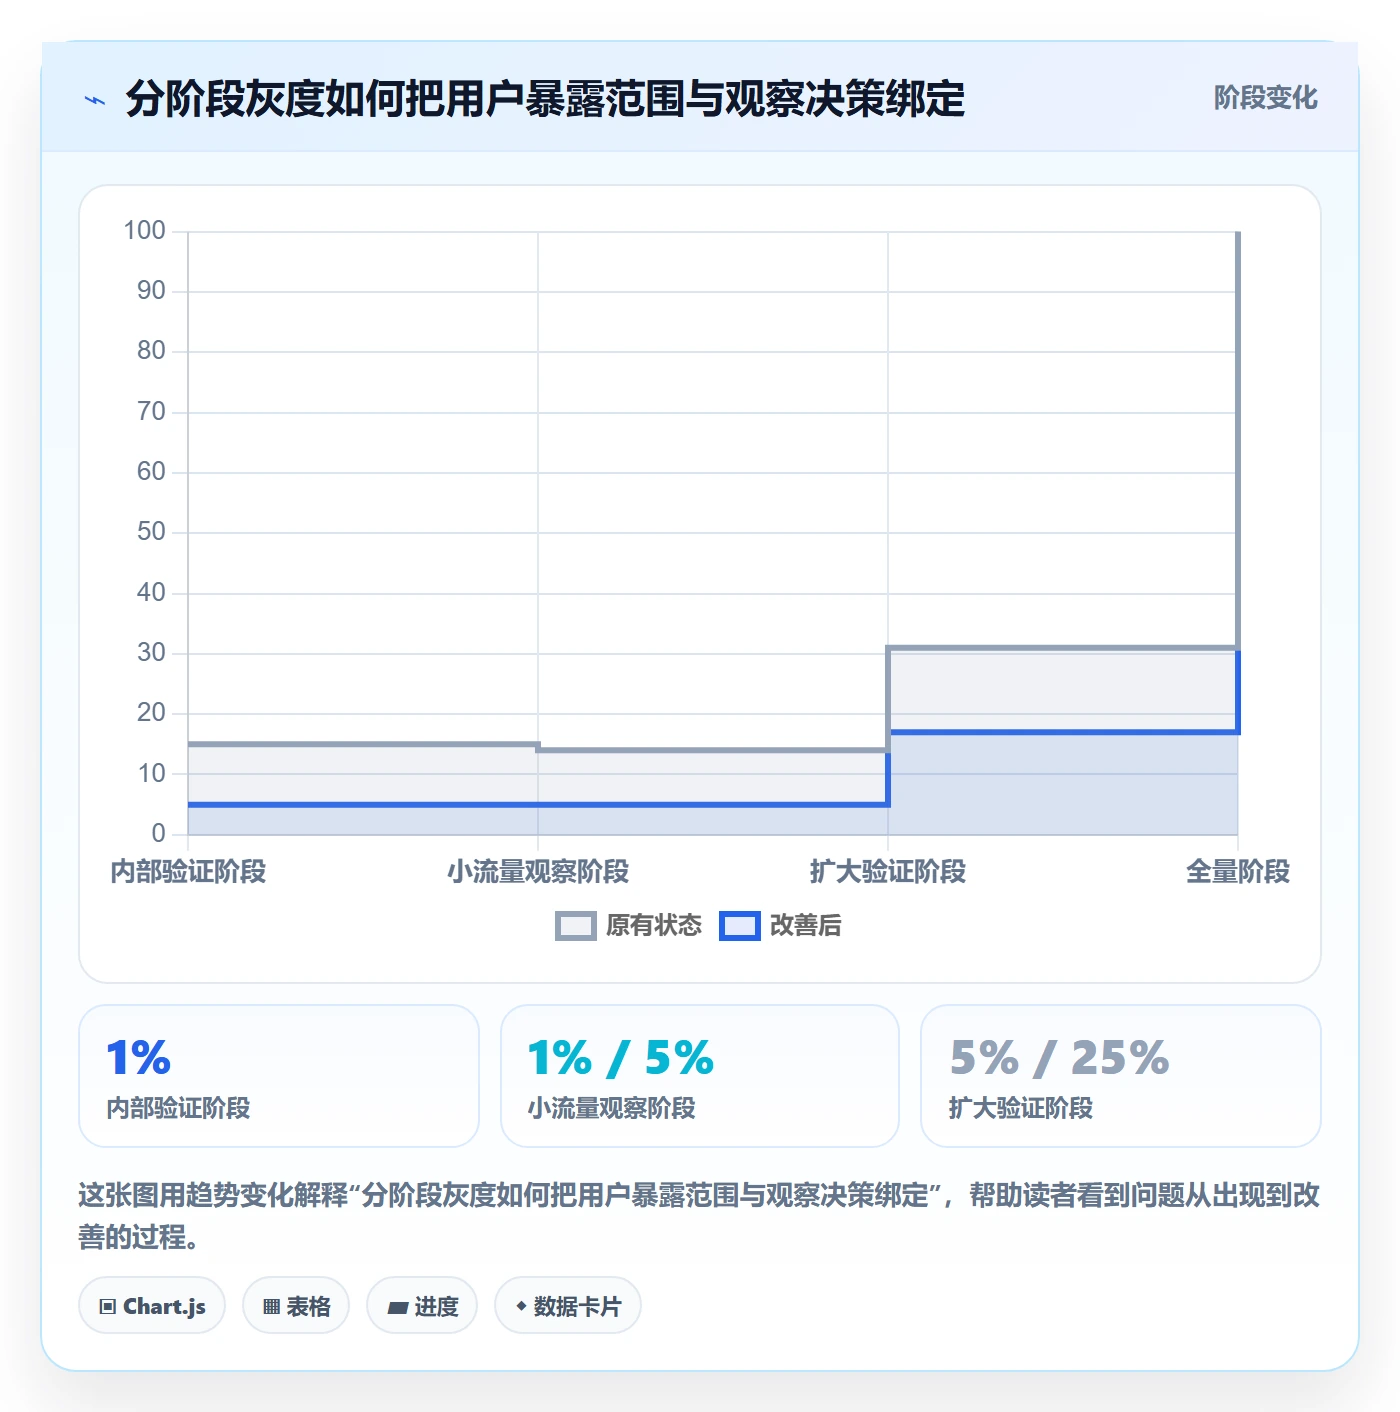The image size is (1400, 1412).
Task: Click the 阶段变化 label in header
Action: point(1266,98)
